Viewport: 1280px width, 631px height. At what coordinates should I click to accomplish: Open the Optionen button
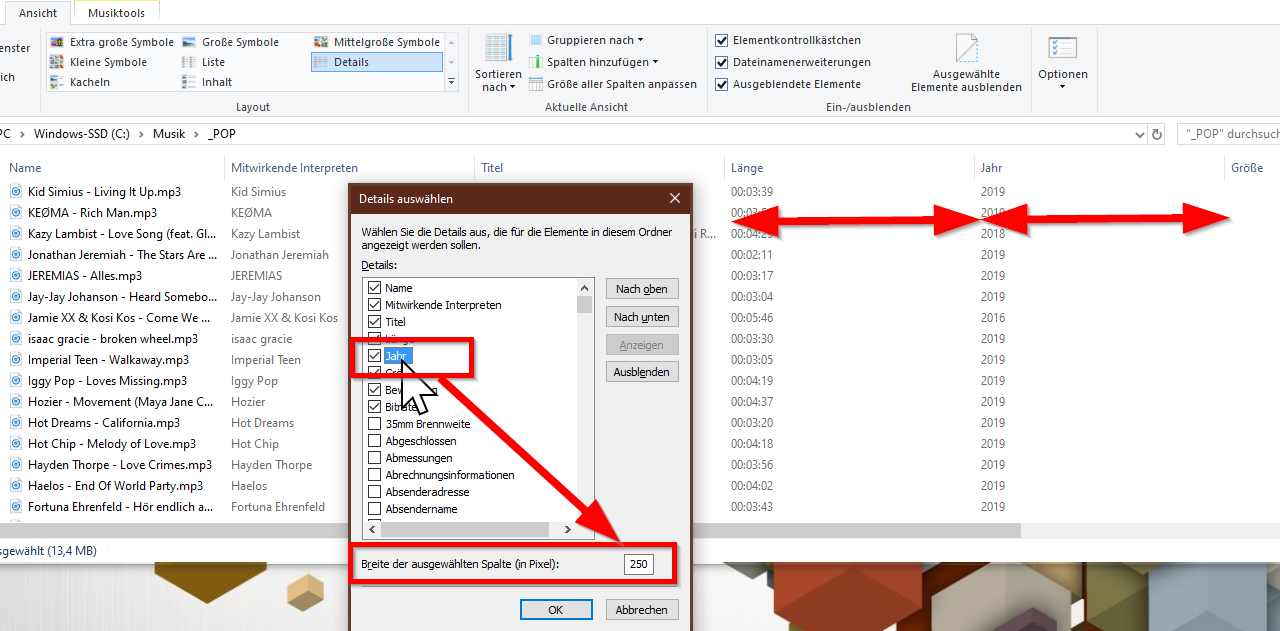pos(1062,63)
